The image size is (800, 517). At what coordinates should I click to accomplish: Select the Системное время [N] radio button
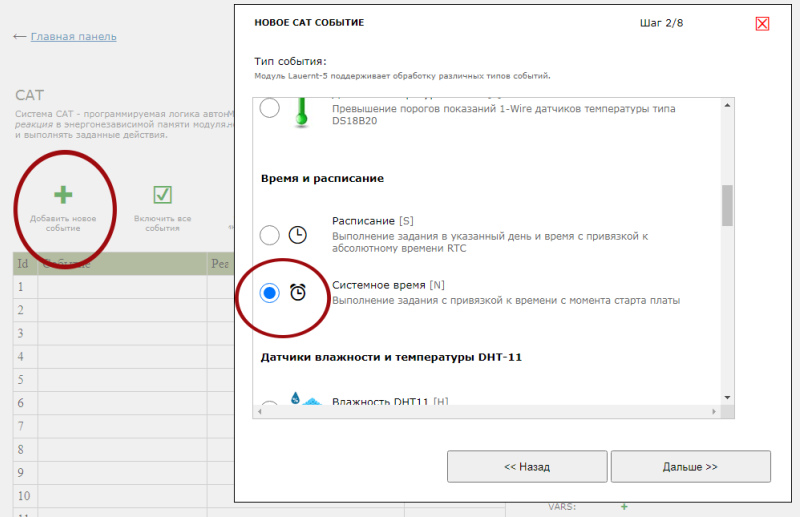coord(269,293)
